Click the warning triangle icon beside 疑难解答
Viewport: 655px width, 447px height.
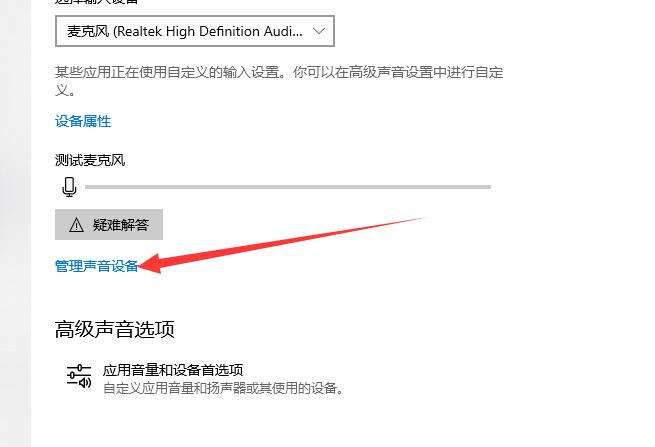coord(76,225)
